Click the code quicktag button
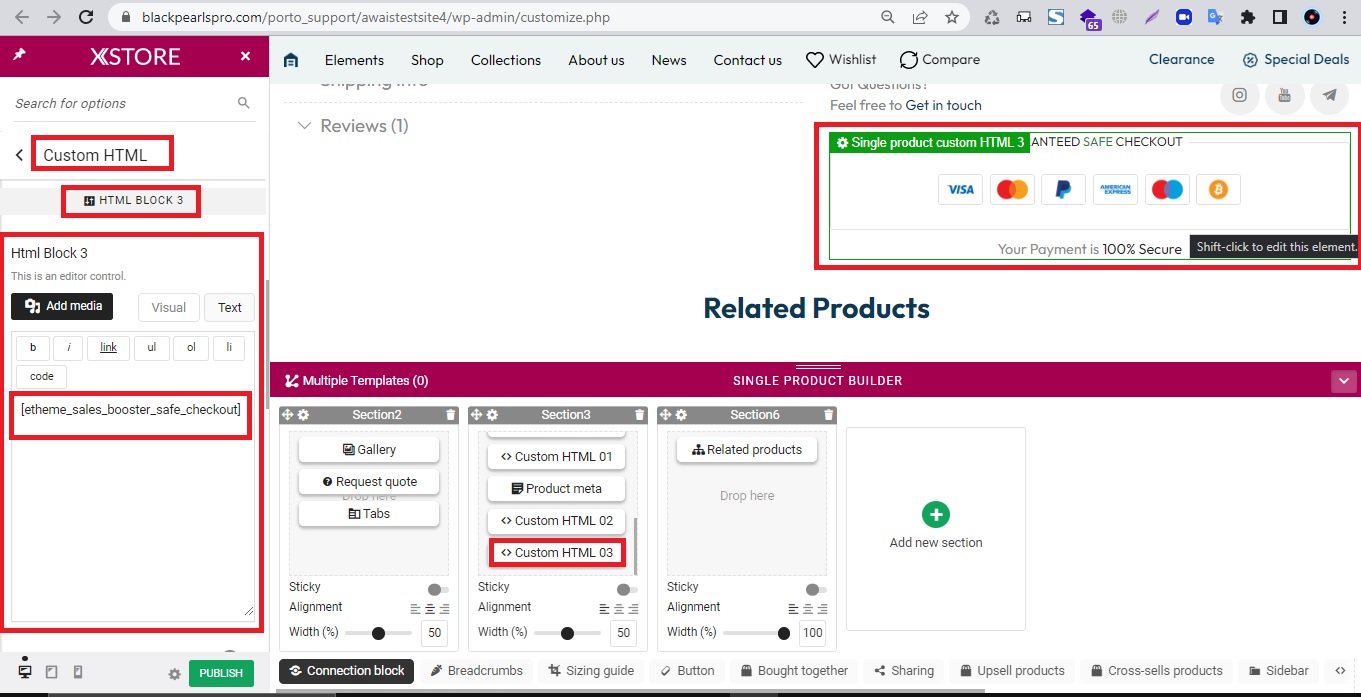Screen dimensions: 1361x697 tap(42, 376)
